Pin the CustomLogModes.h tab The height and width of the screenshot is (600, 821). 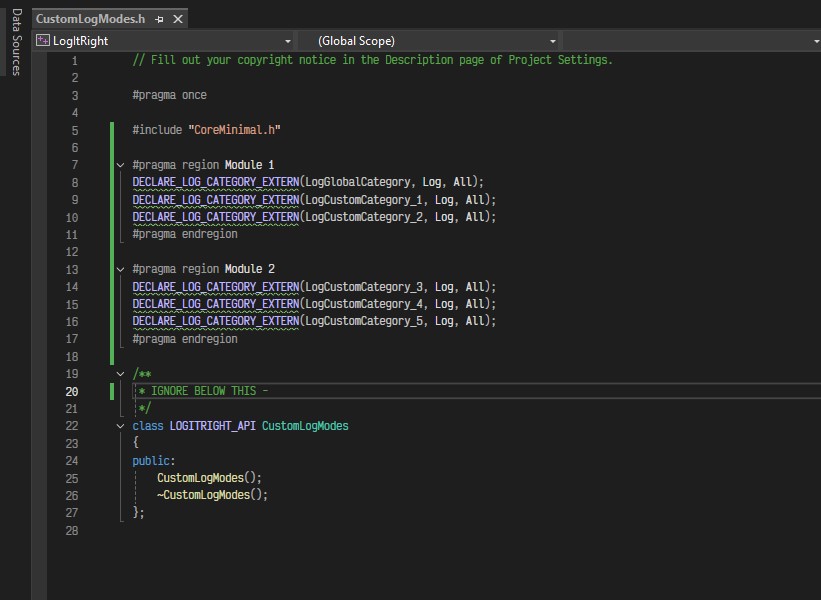click(160, 19)
